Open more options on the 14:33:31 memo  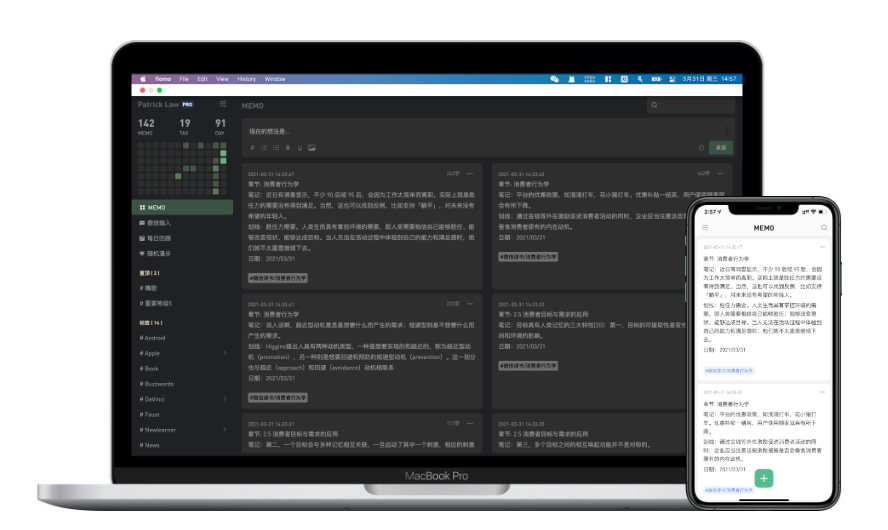(469, 424)
